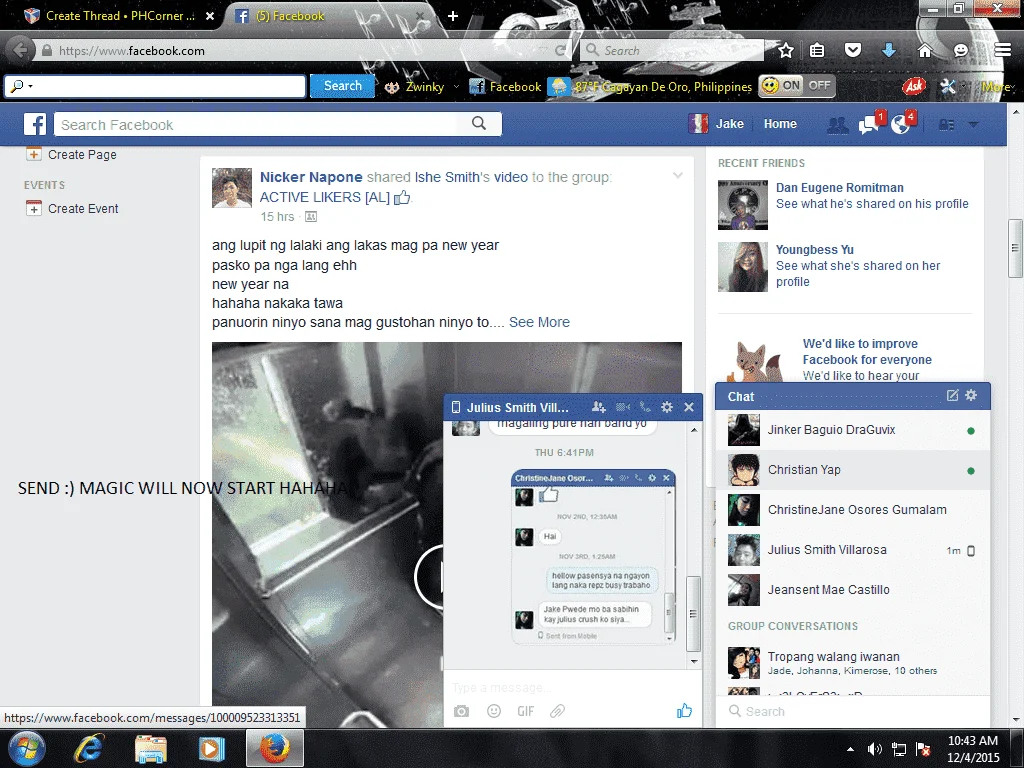
Task: Open chat with Jinker Baguio DraGuvix
Action: point(853,430)
